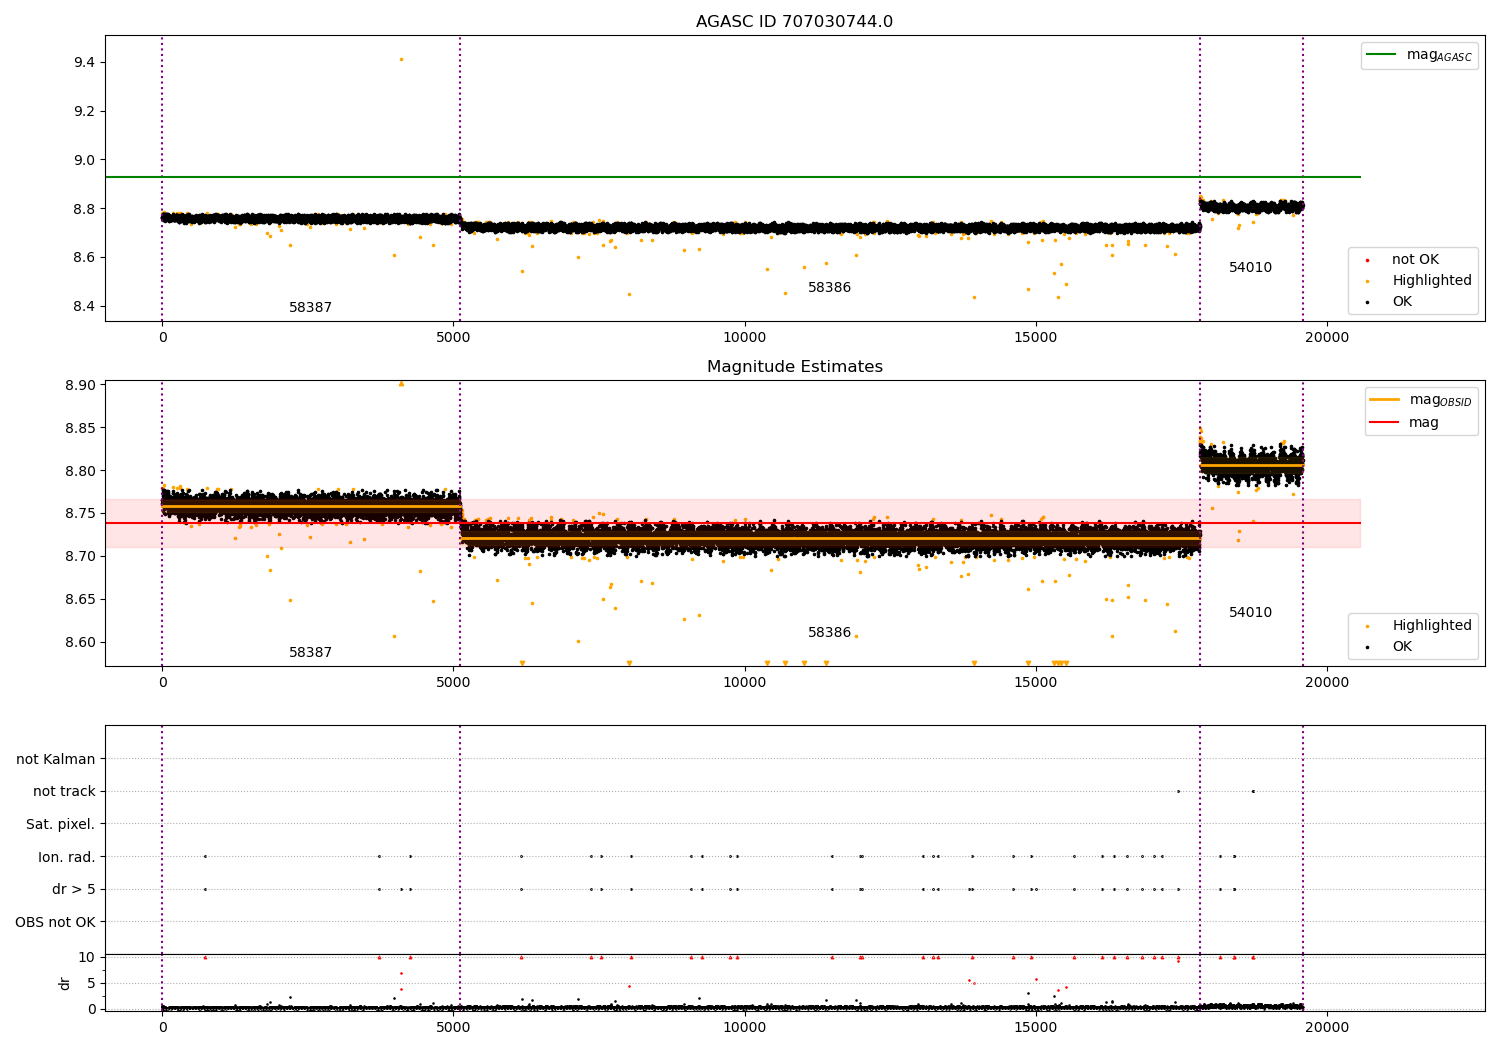Click the 10000 x-axis tick under bottom plot
This screenshot has height=1050, width=1500.
pos(744,1028)
